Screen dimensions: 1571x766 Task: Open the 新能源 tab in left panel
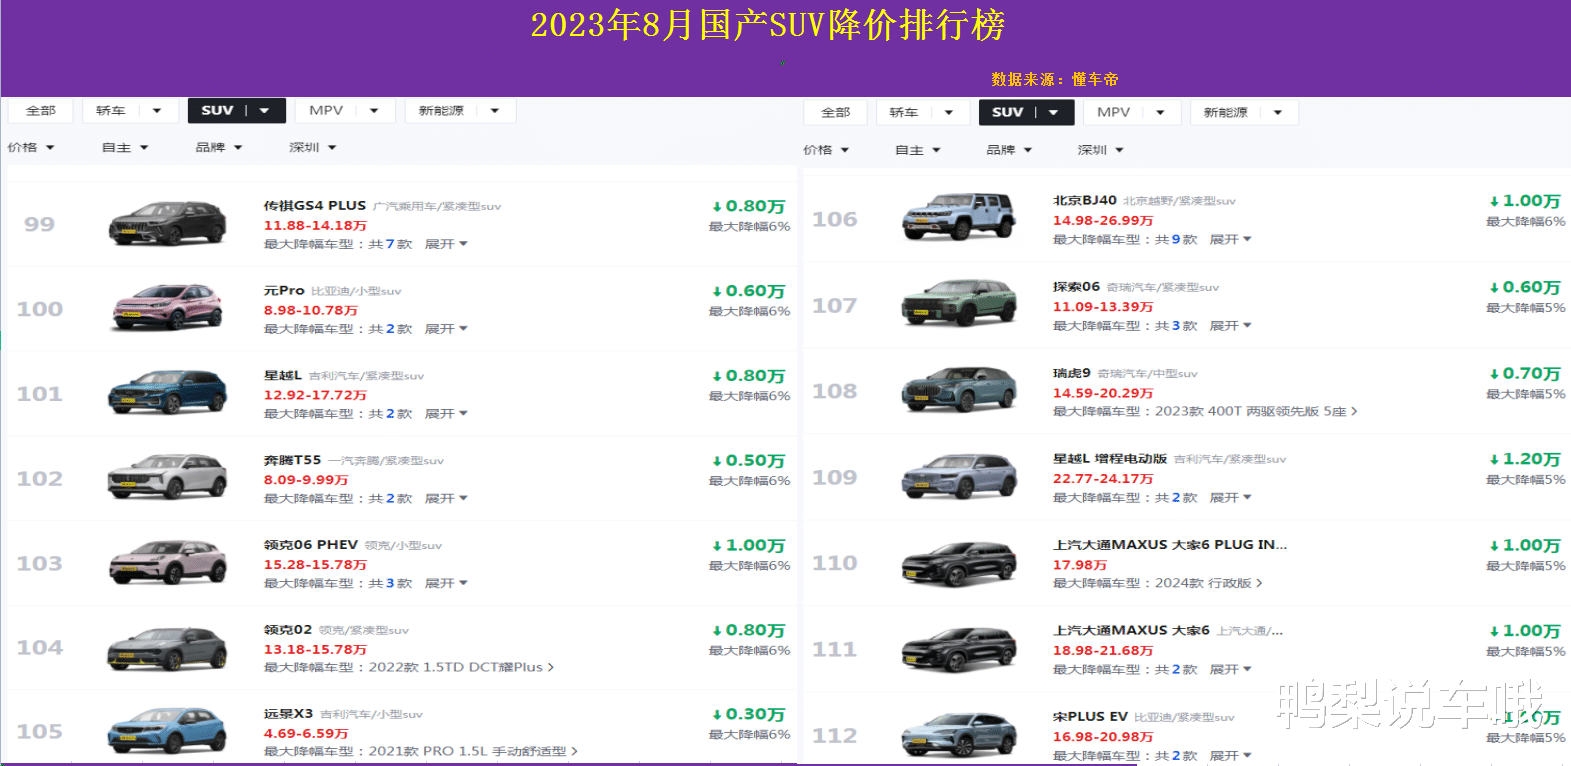[460, 111]
